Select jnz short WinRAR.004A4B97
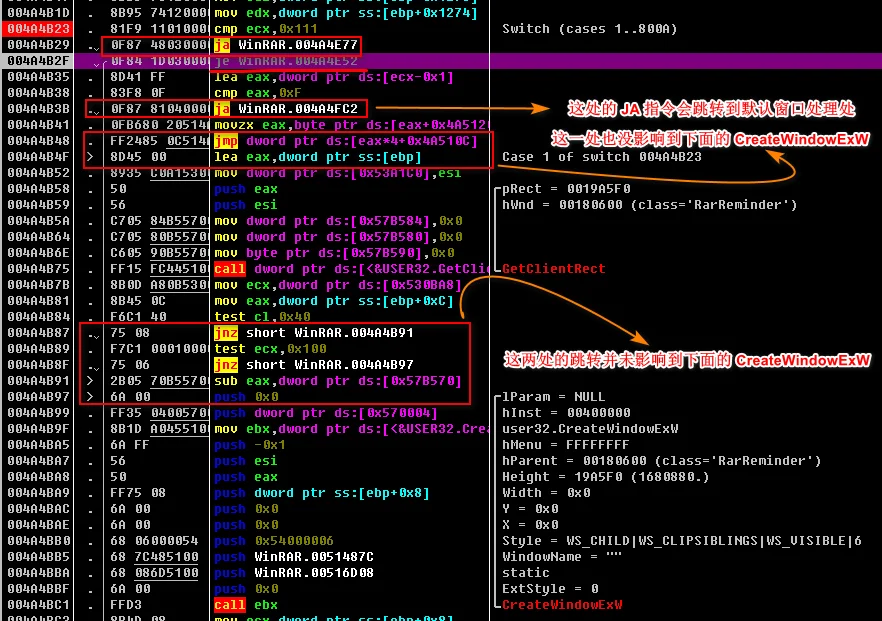Image resolution: width=882 pixels, height=621 pixels. click(314, 365)
